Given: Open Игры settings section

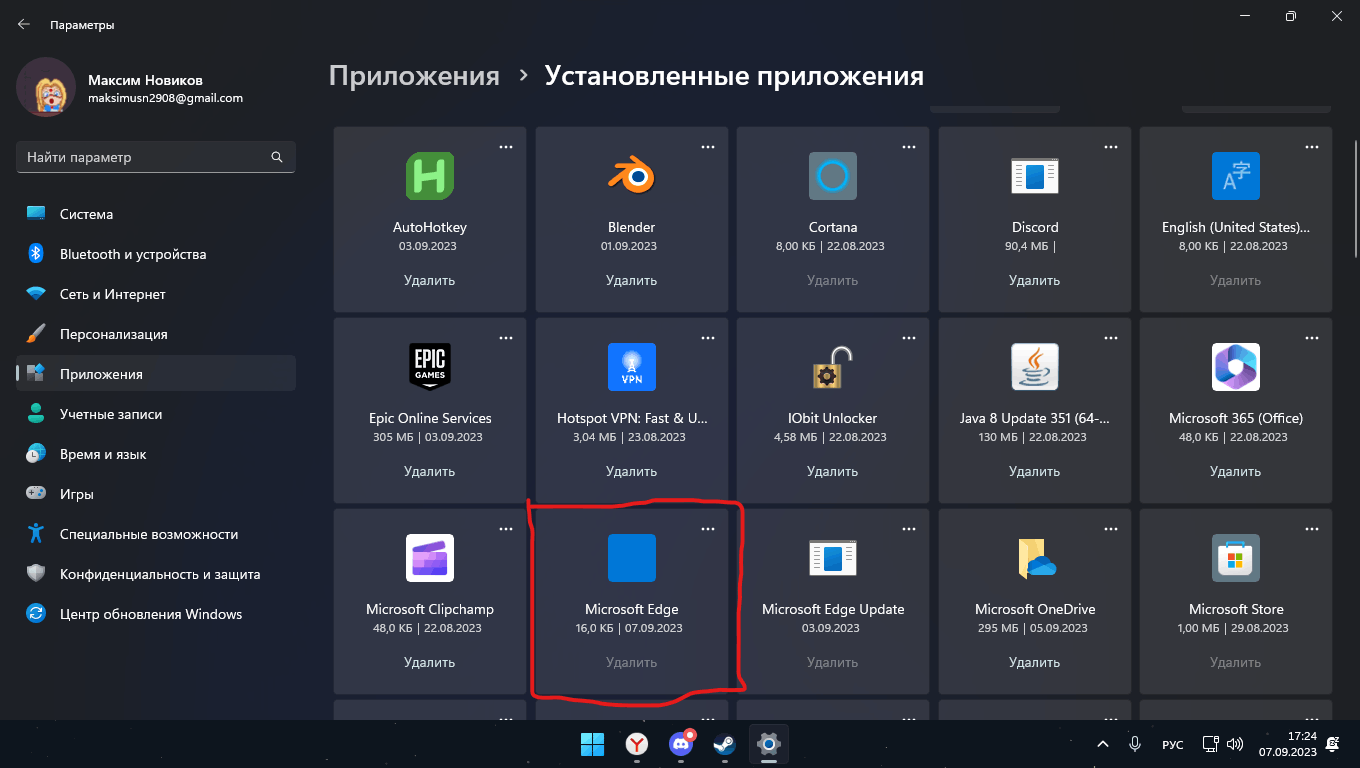Looking at the screenshot, I should [156, 494].
